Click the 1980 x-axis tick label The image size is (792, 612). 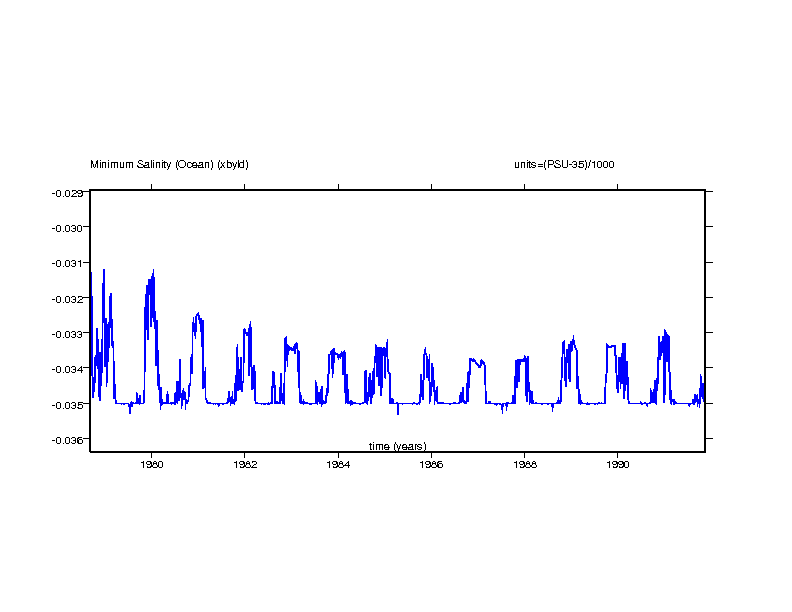tap(152, 464)
